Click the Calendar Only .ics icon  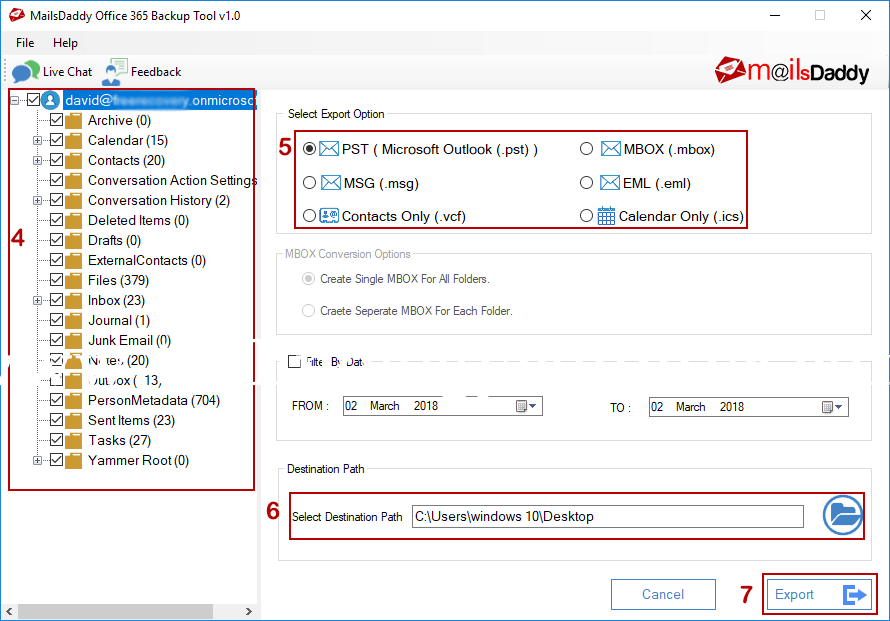606,216
